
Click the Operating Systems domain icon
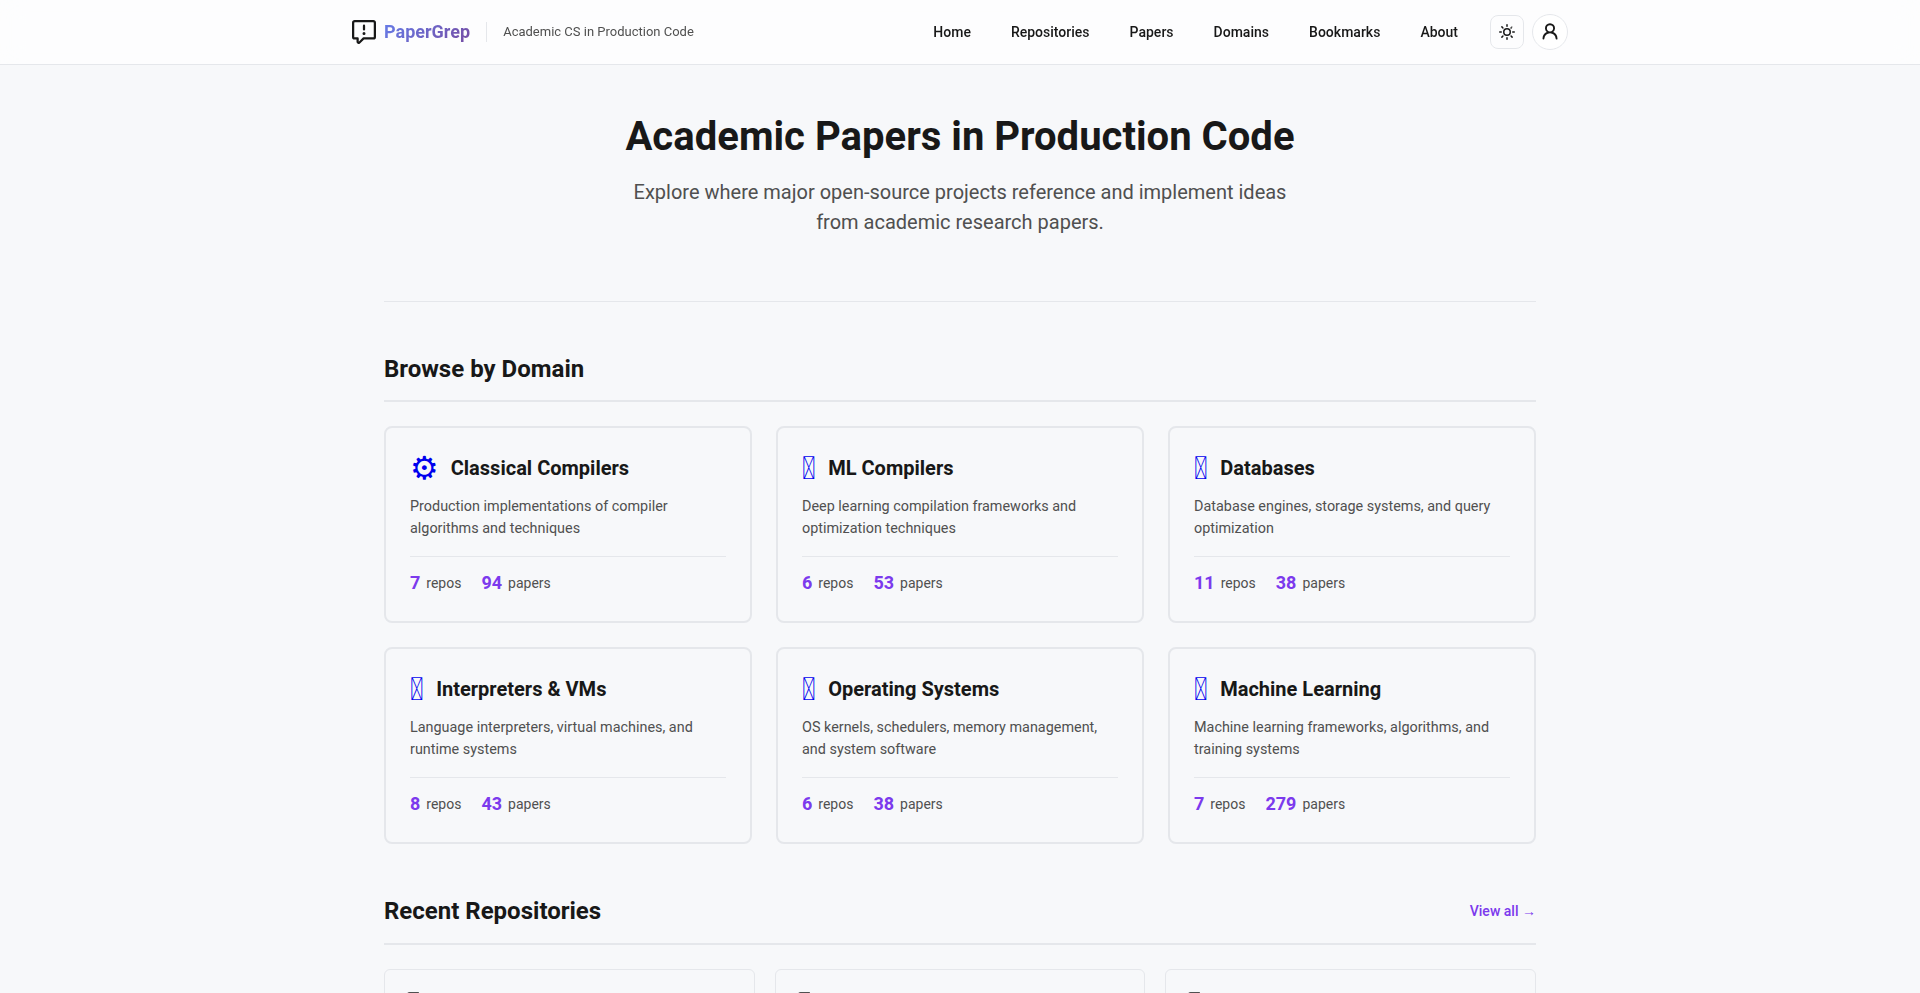click(x=809, y=688)
